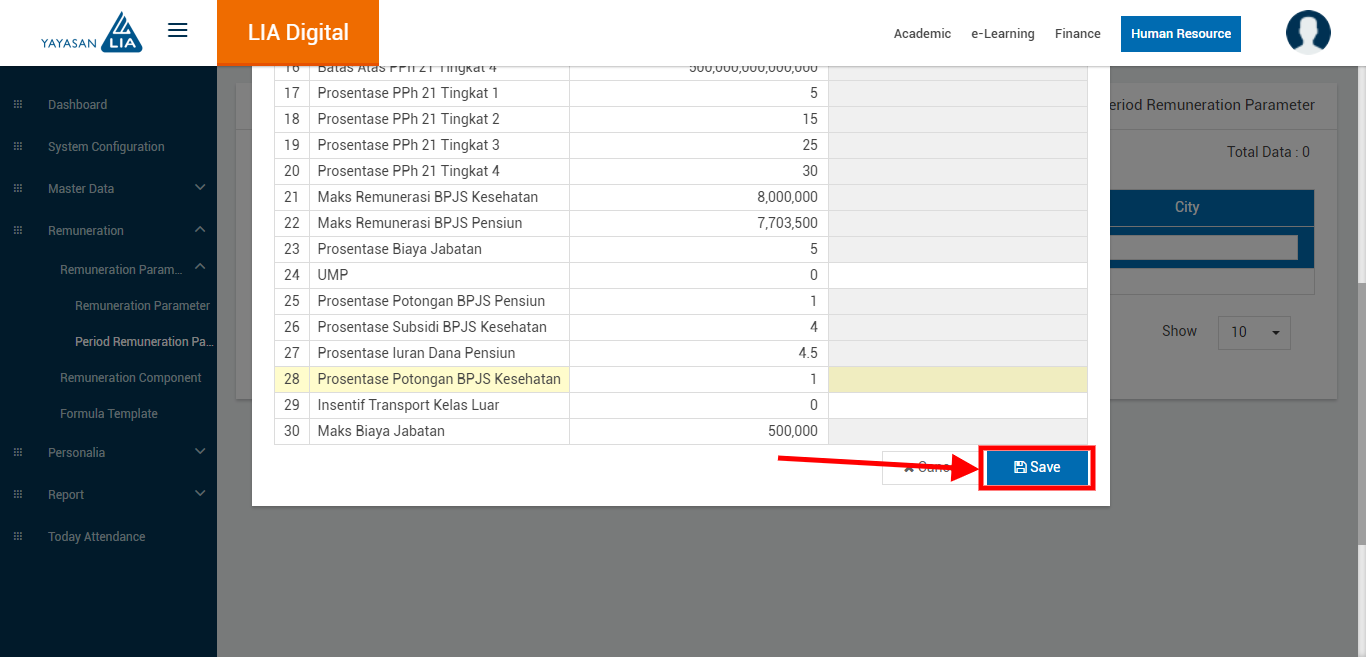Screen dimensions: 1366x657
Task: Click the Today Attendance grid icon
Action: point(18,537)
